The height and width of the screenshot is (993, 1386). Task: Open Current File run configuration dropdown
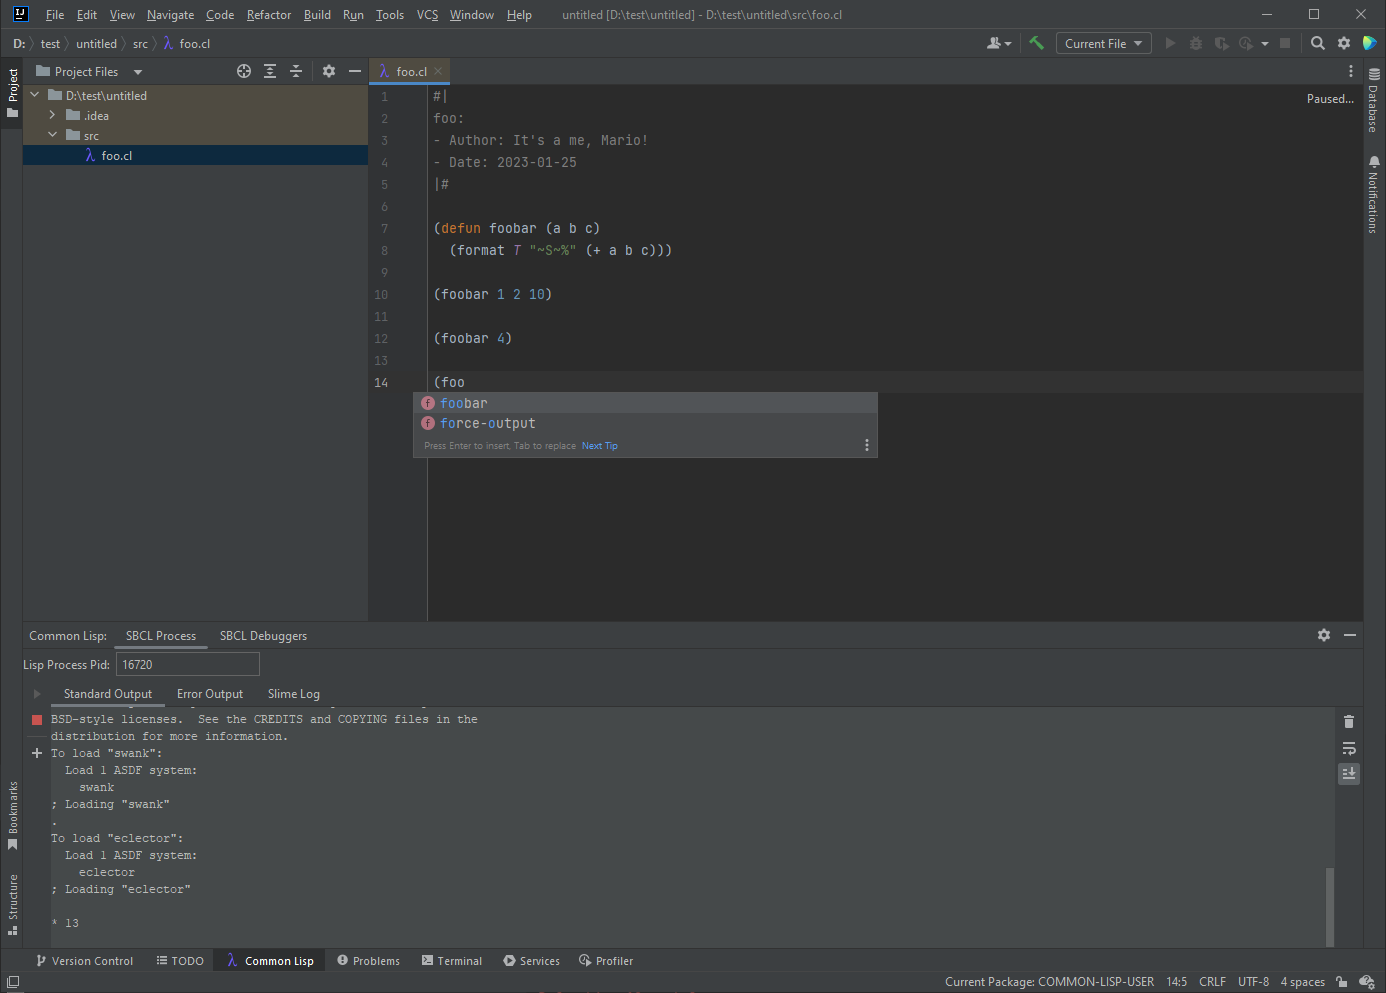1103,43
